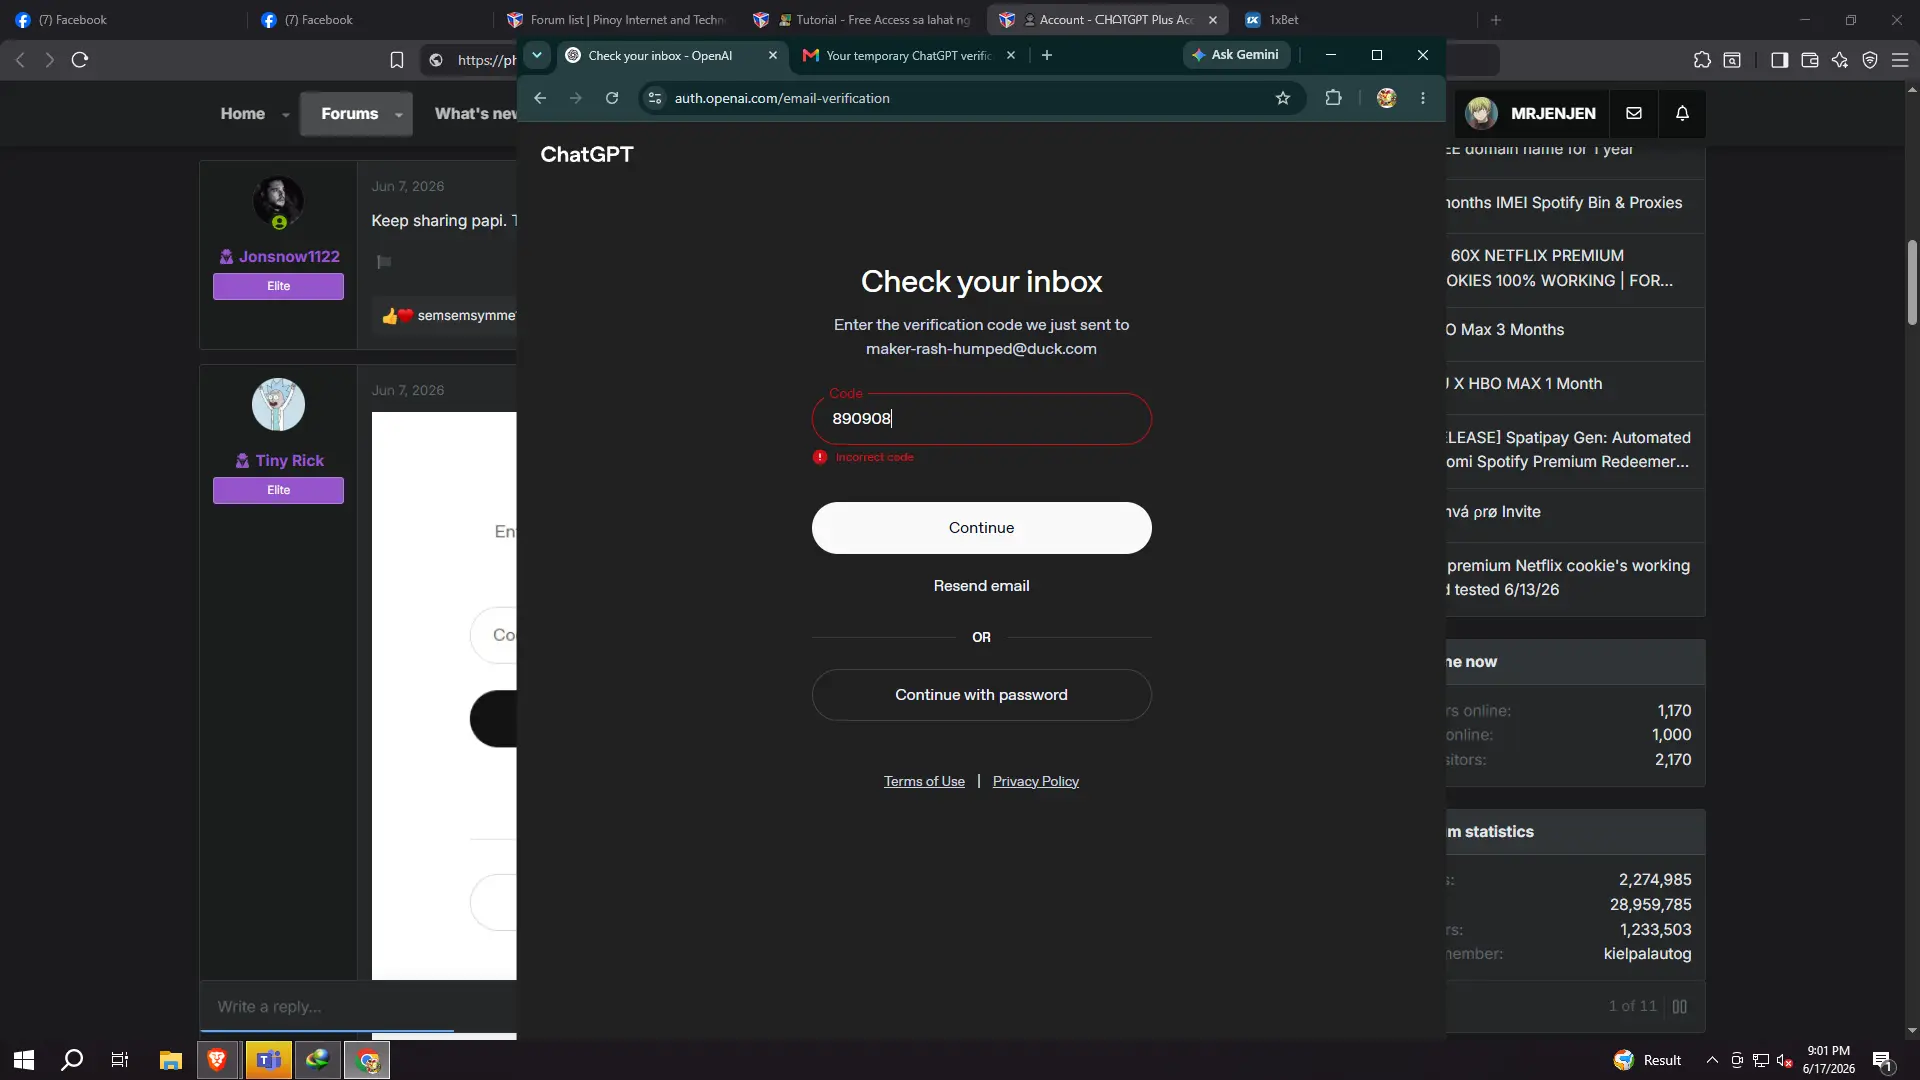Open Chrome three-dot menu

point(1423,98)
